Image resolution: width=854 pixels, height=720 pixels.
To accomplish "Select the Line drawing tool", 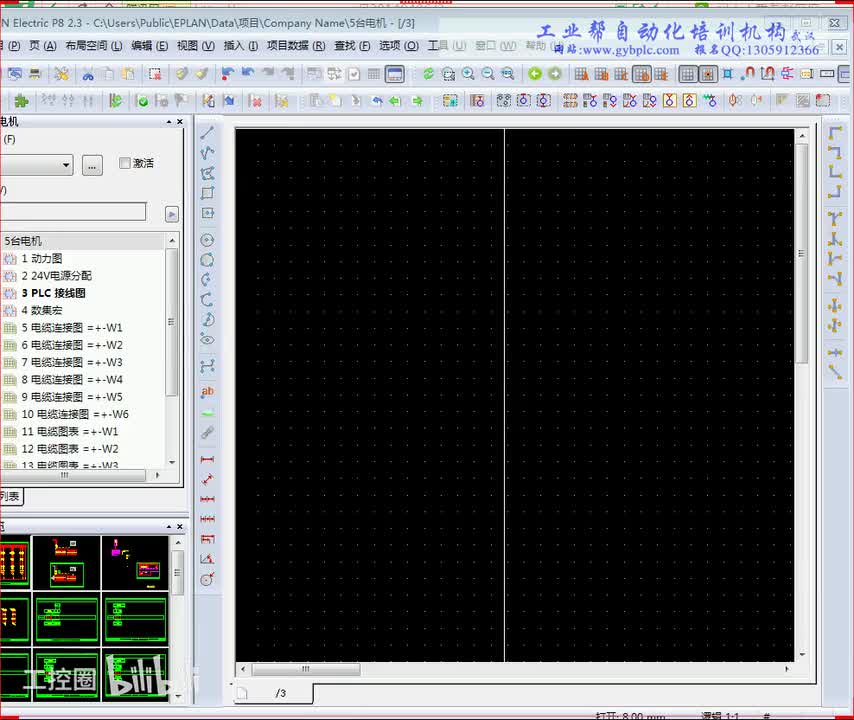I will (208, 132).
